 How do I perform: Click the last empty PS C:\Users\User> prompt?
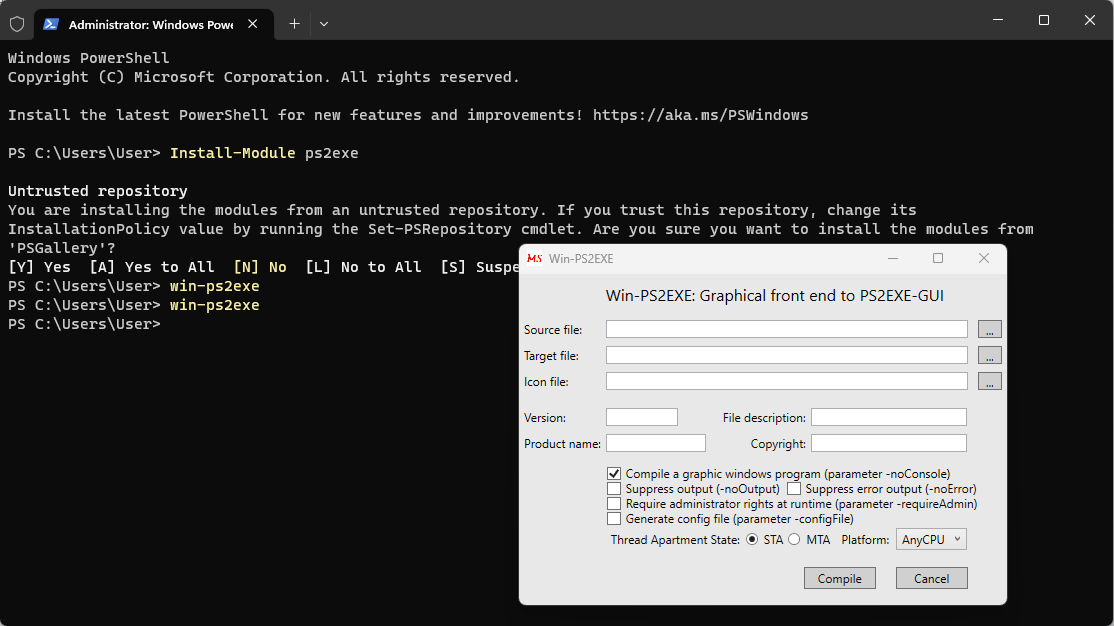(x=85, y=324)
